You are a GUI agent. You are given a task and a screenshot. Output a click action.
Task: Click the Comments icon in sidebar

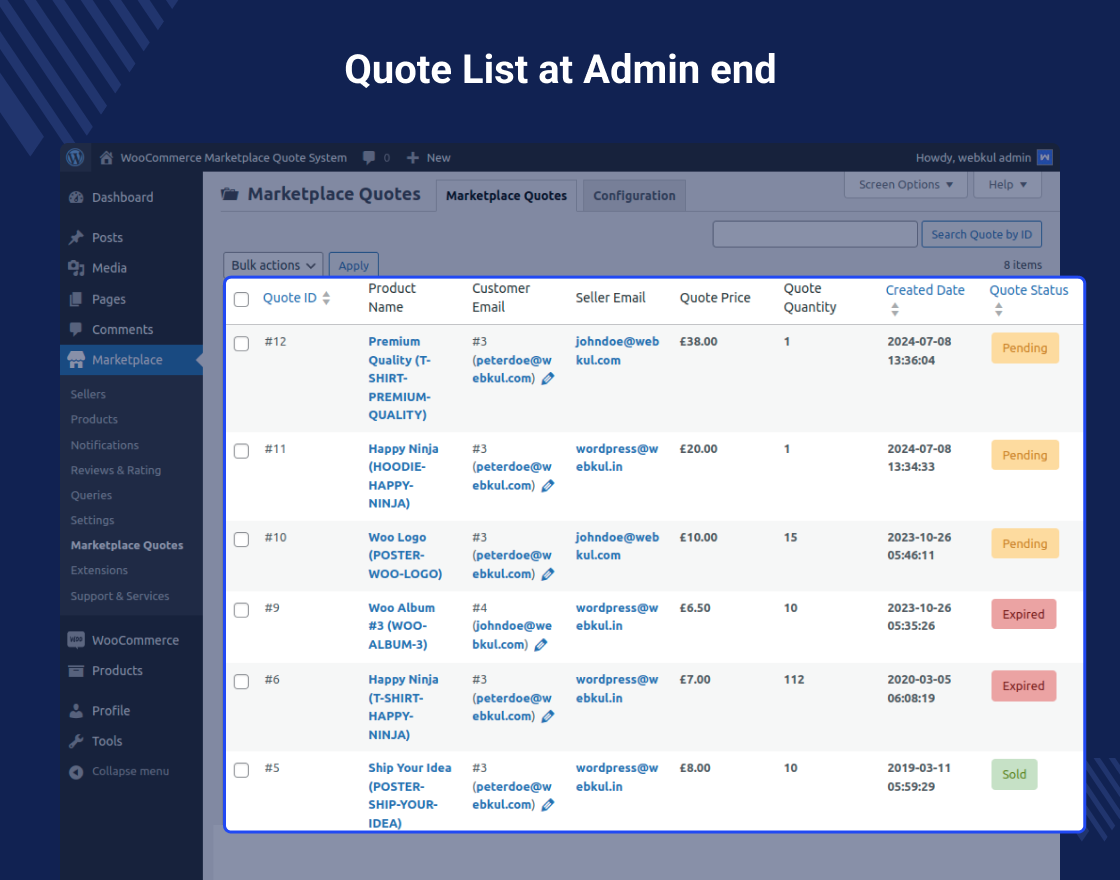[x=76, y=329]
